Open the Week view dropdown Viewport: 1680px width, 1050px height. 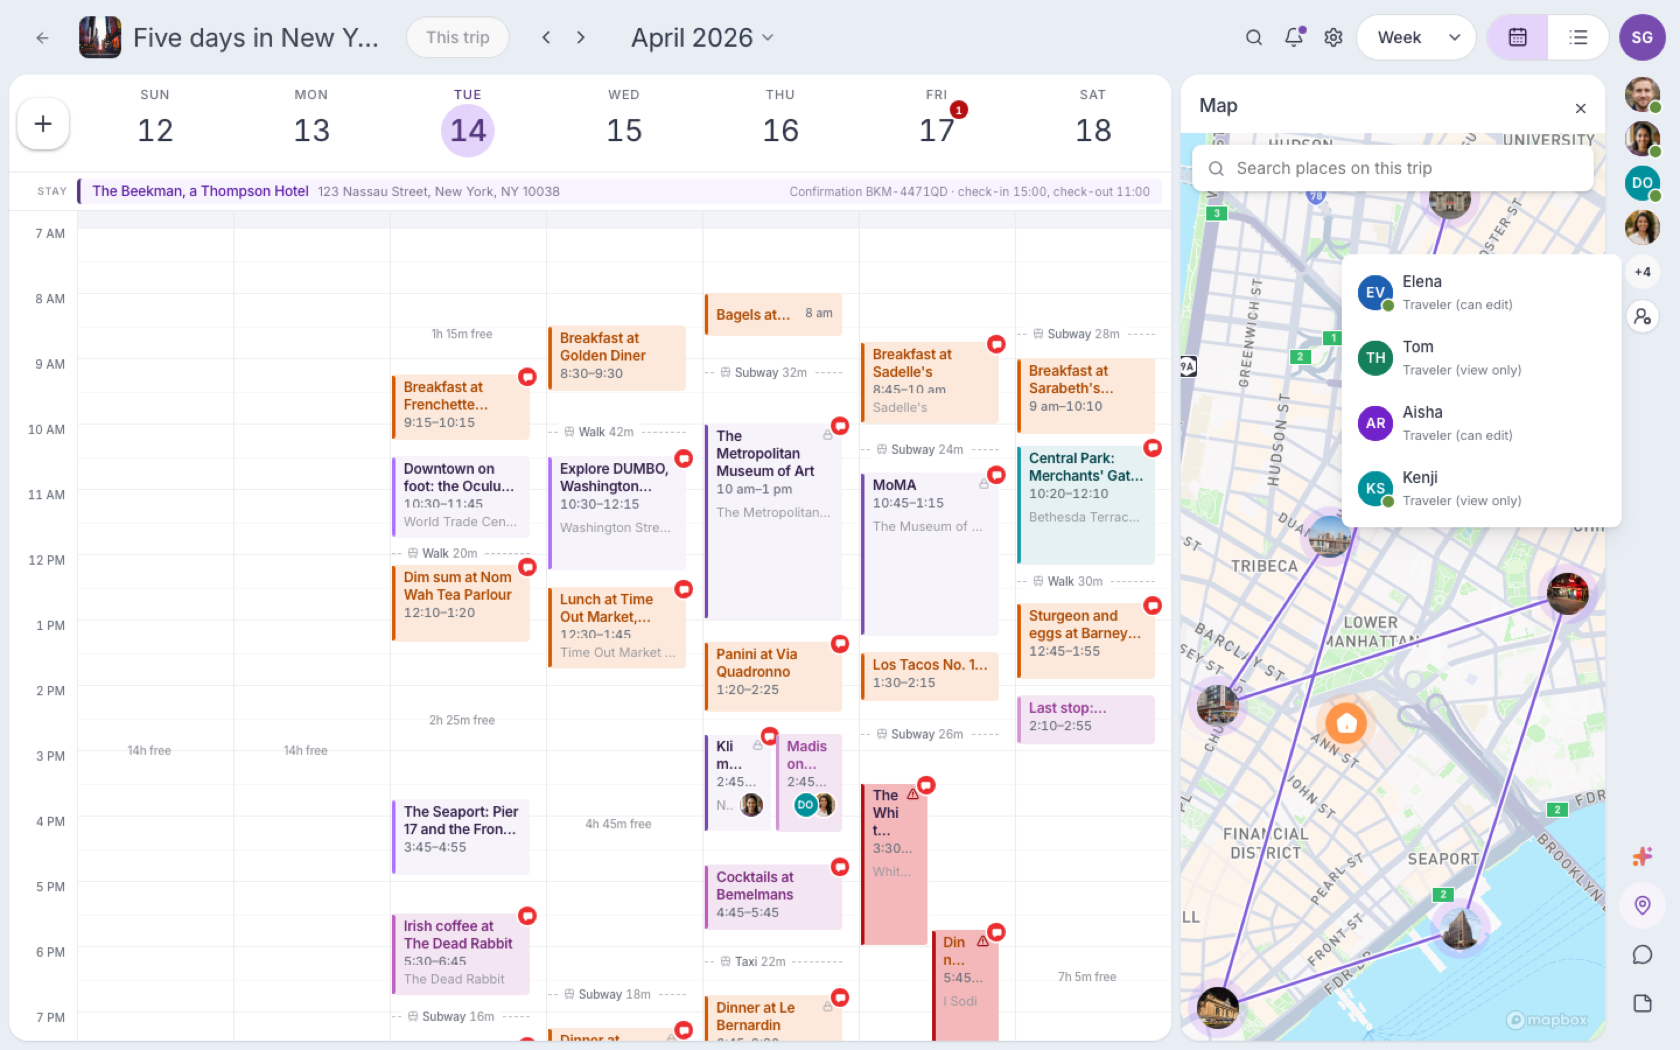[1416, 38]
